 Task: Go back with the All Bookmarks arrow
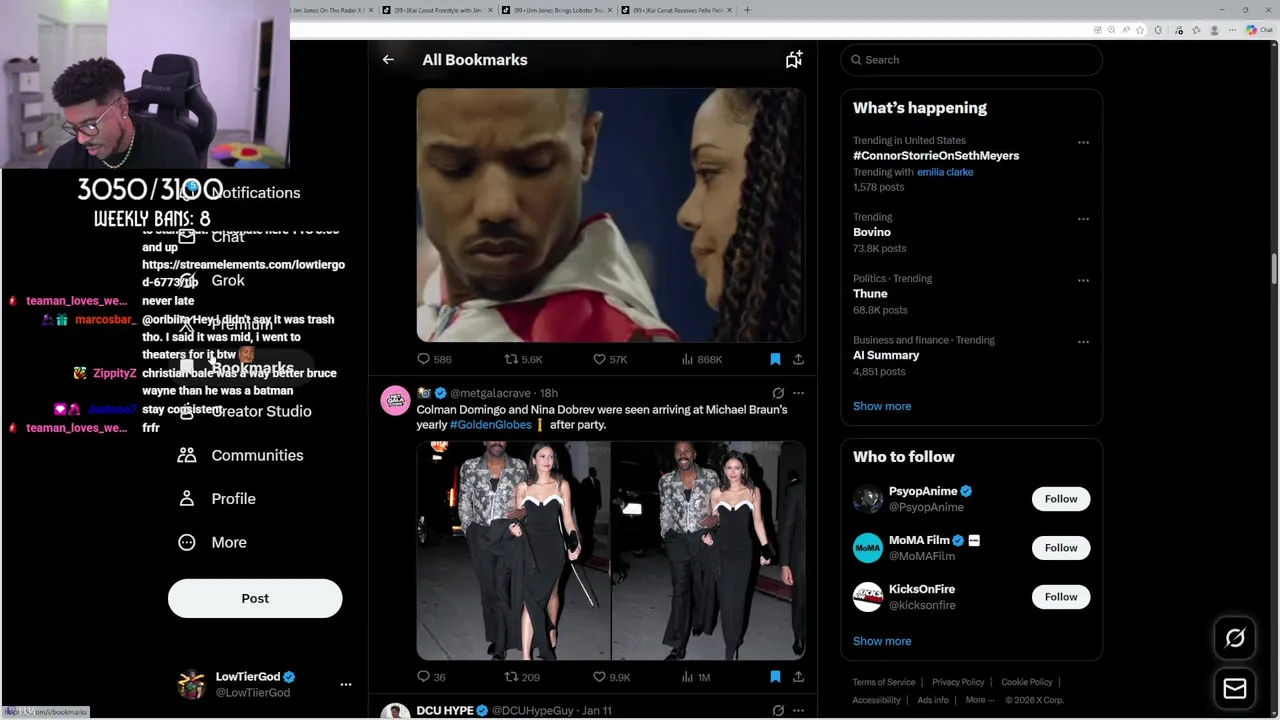(388, 60)
